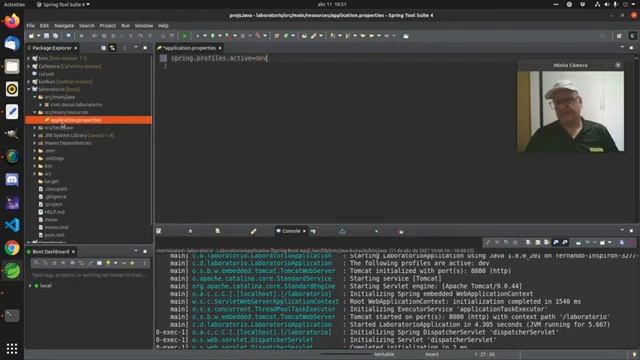The height and width of the screenshot is (360, 640).
Task: Show applications grid in the dock
Action: coord(12,348)
